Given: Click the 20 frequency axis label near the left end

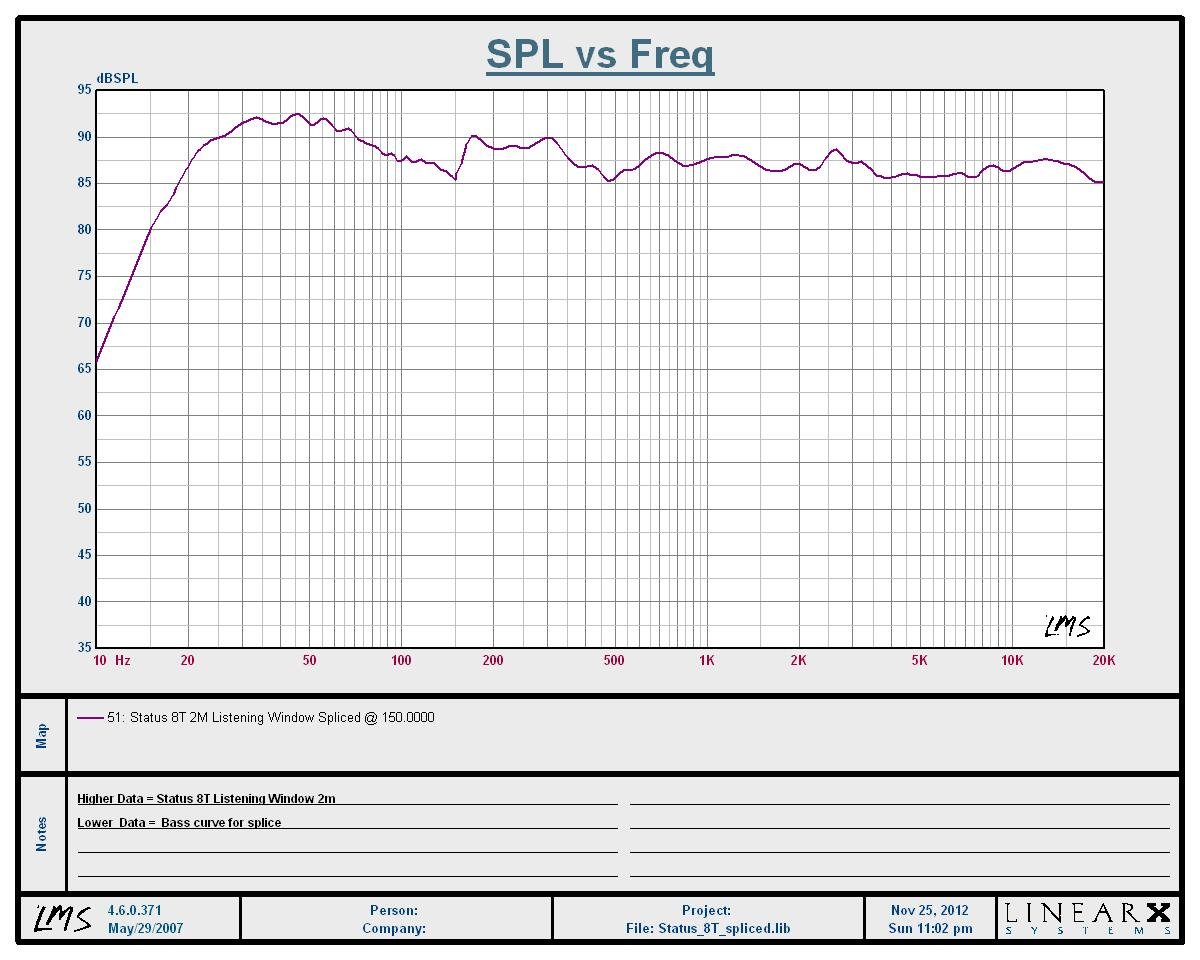Looking at the screenshot, I should click(x=187, y=660).
